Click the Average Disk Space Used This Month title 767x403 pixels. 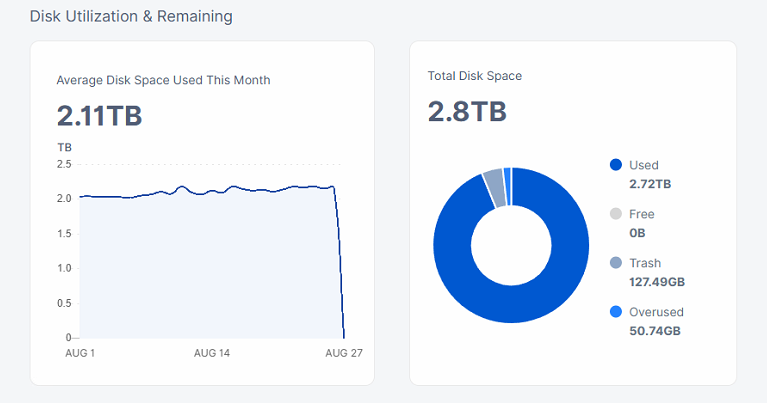click(163, 80)
